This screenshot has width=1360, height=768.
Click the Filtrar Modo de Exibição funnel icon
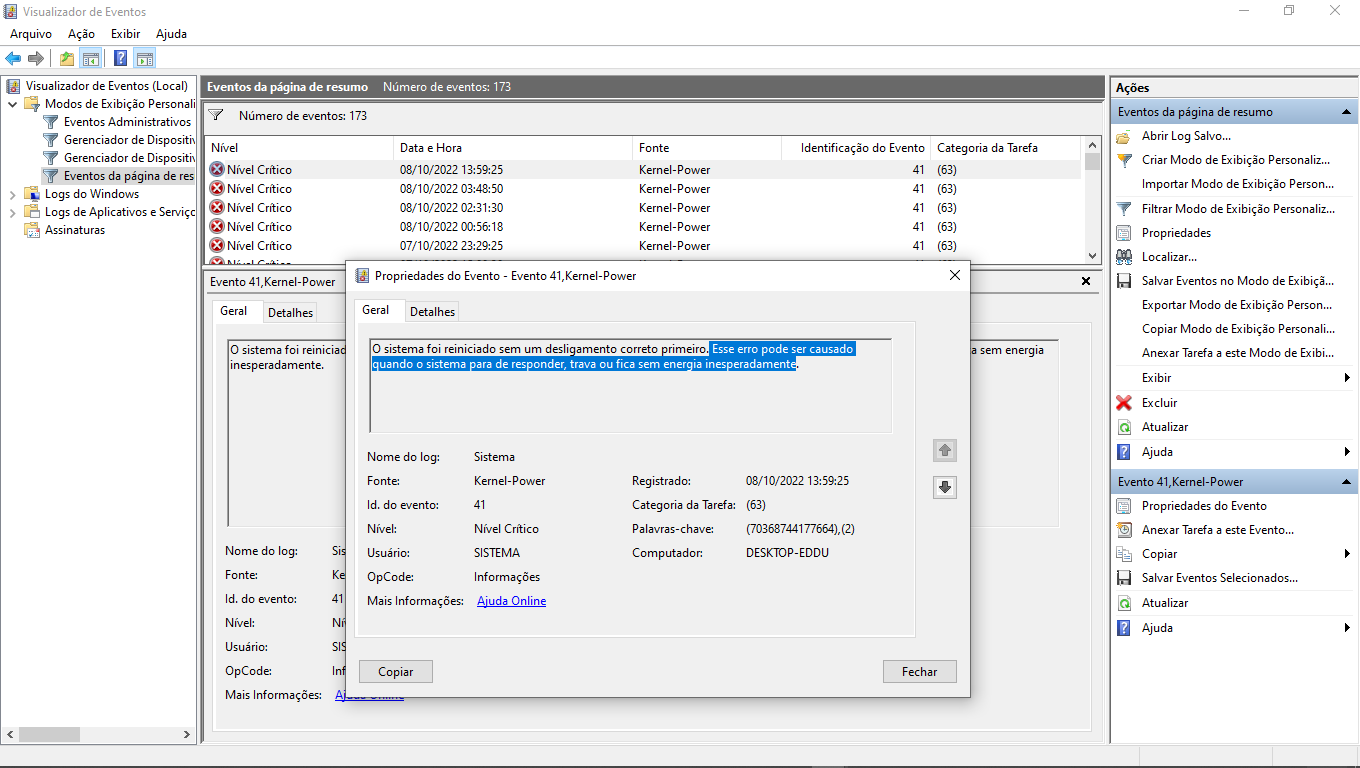click(1124, 209)
